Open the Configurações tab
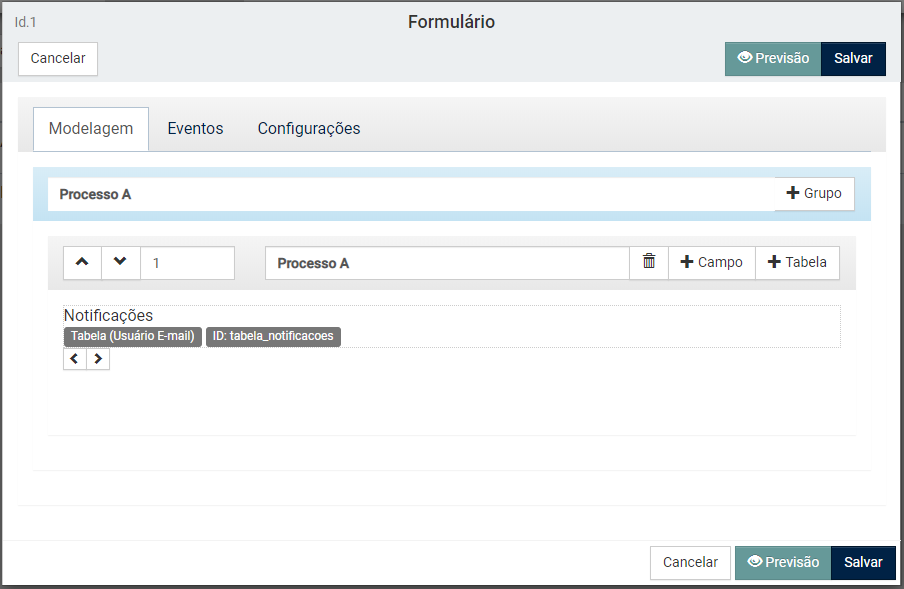 coord(309,129)
